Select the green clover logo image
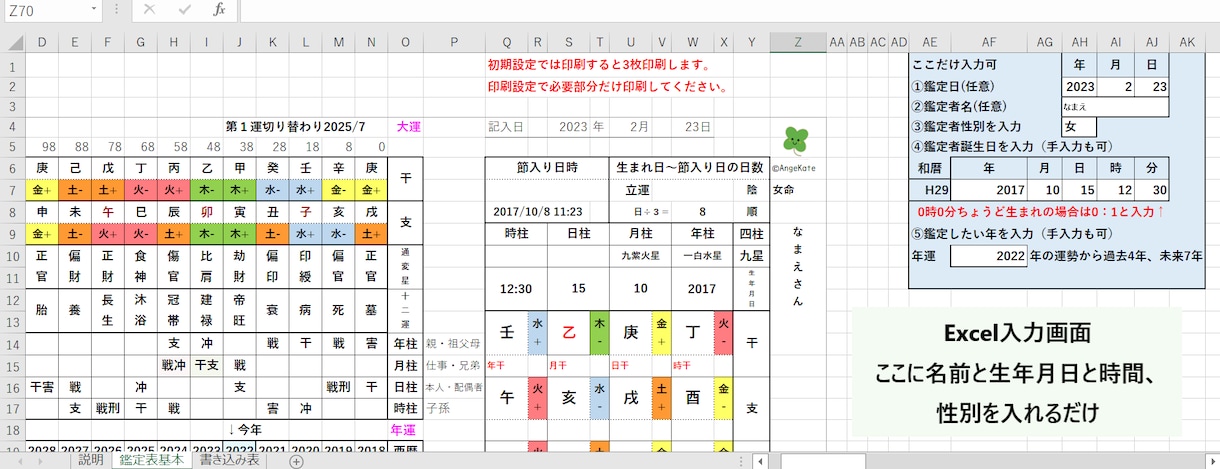Screen dimensions: 1220x469 tap(796, 141)
